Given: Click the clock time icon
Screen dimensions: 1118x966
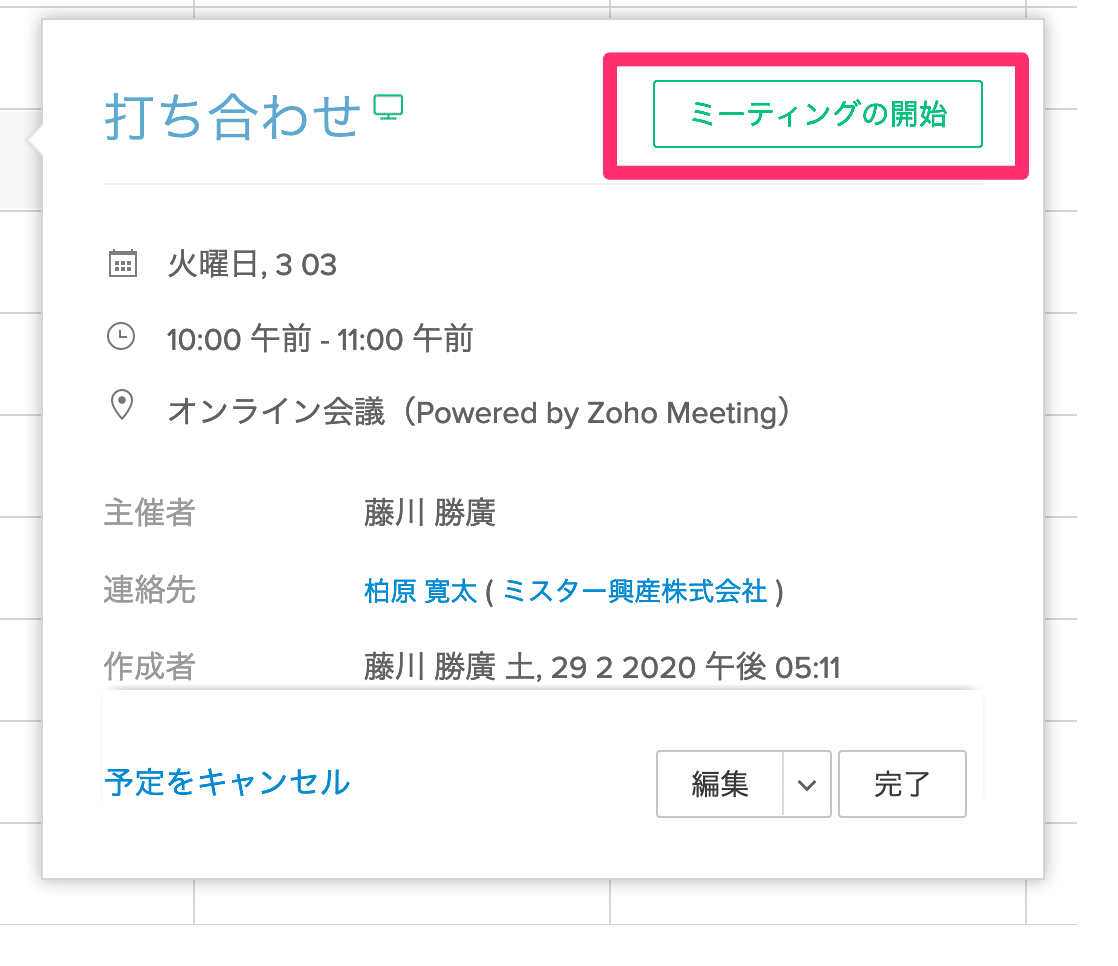Looking at the screenshot, I should pyautogui.click(x=121, y=336).
